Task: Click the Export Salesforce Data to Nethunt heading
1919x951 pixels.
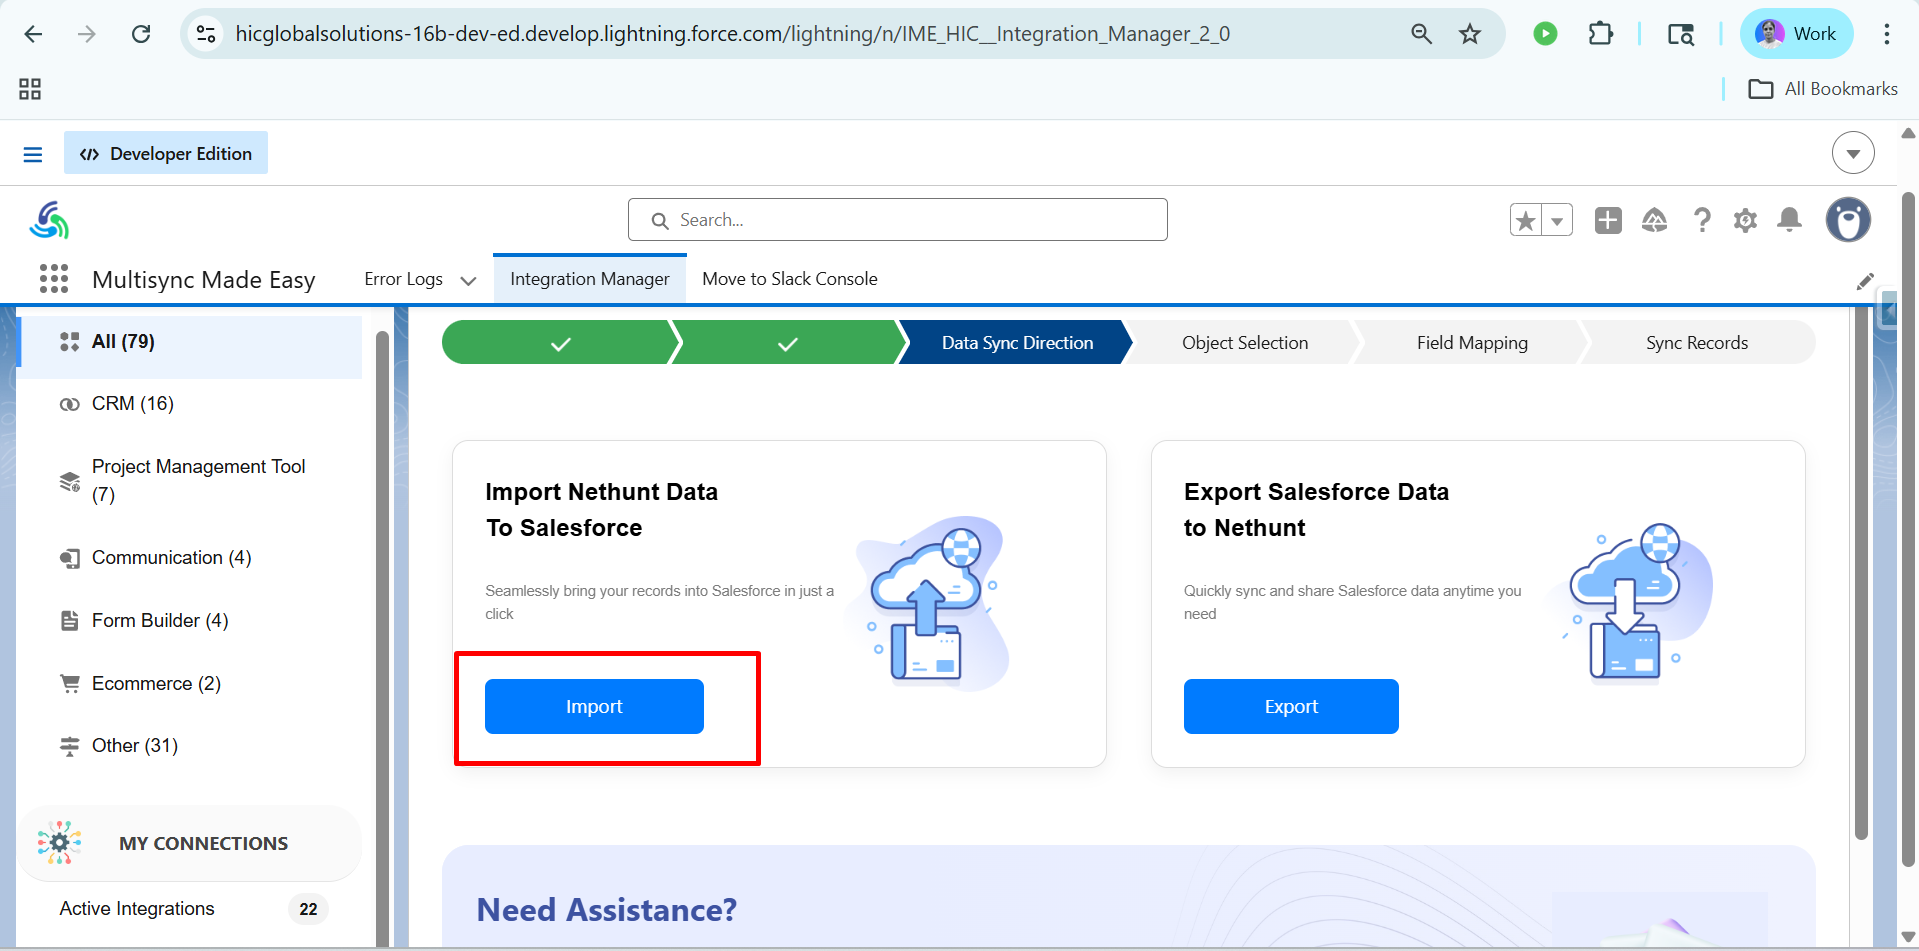Action: (x=1316, y=510)
